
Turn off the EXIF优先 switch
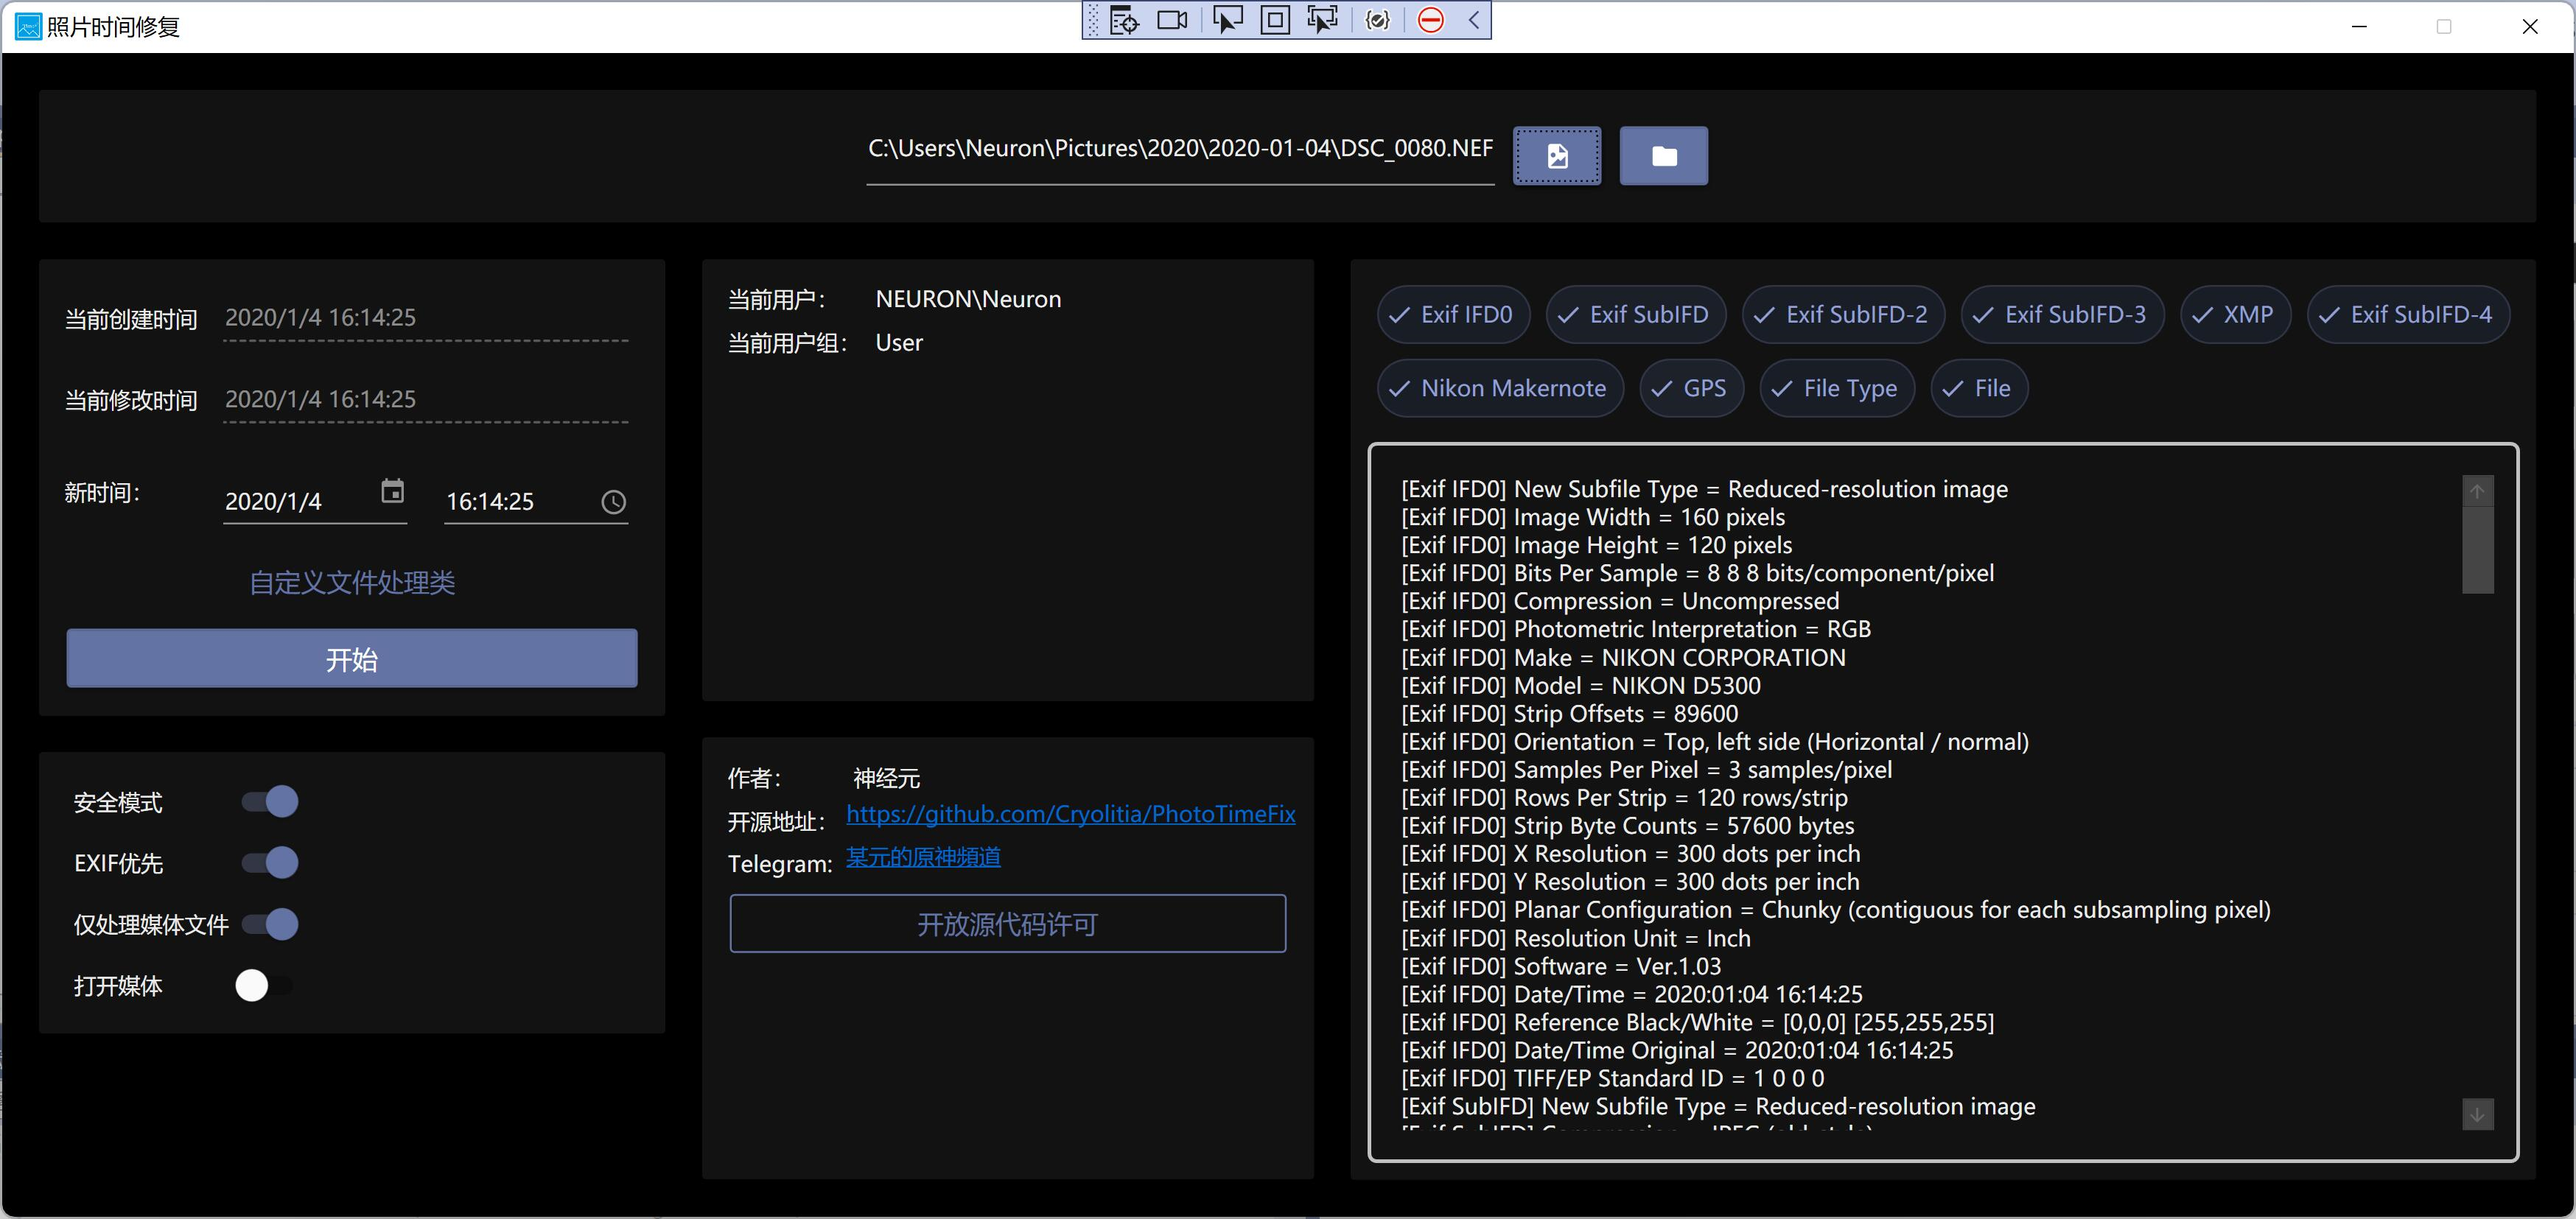point(271,862)
